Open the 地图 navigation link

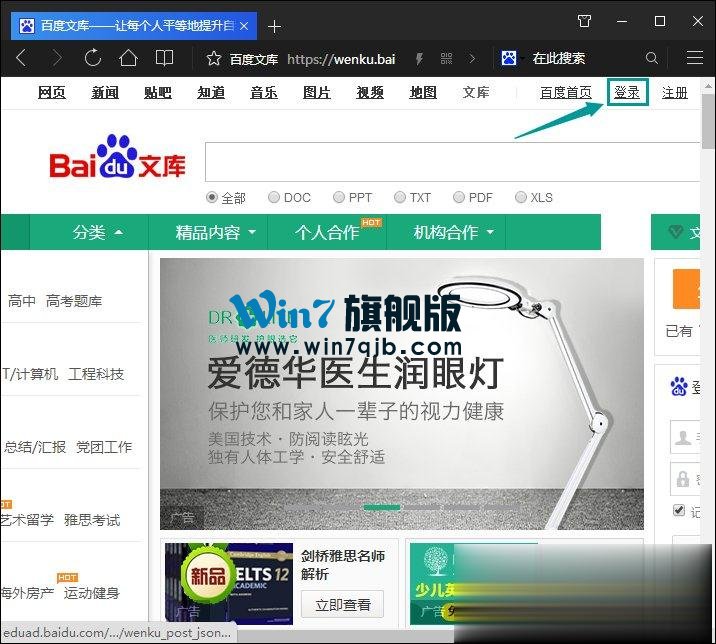pyautogui.click(x=423, y=93)
